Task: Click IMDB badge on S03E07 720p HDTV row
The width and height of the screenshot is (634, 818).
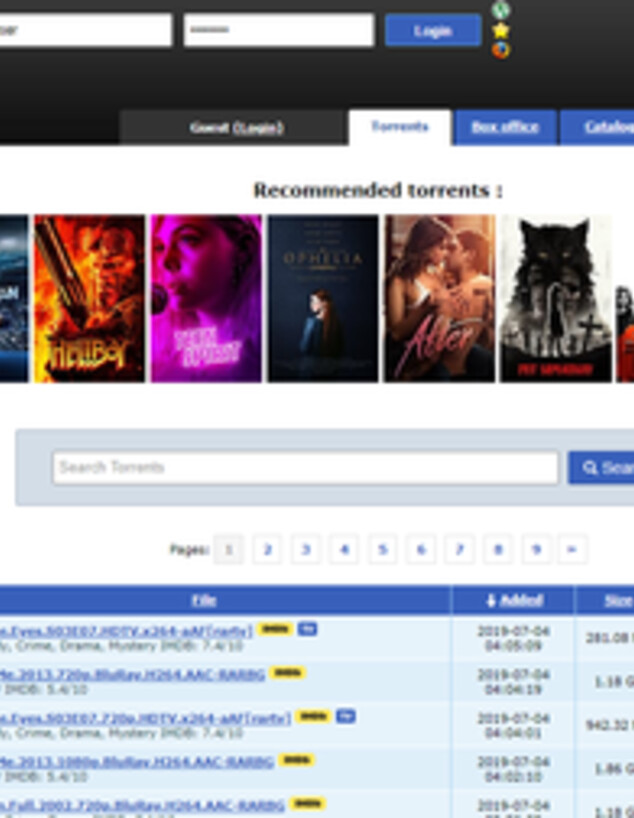Action: [x=313, y=716]
